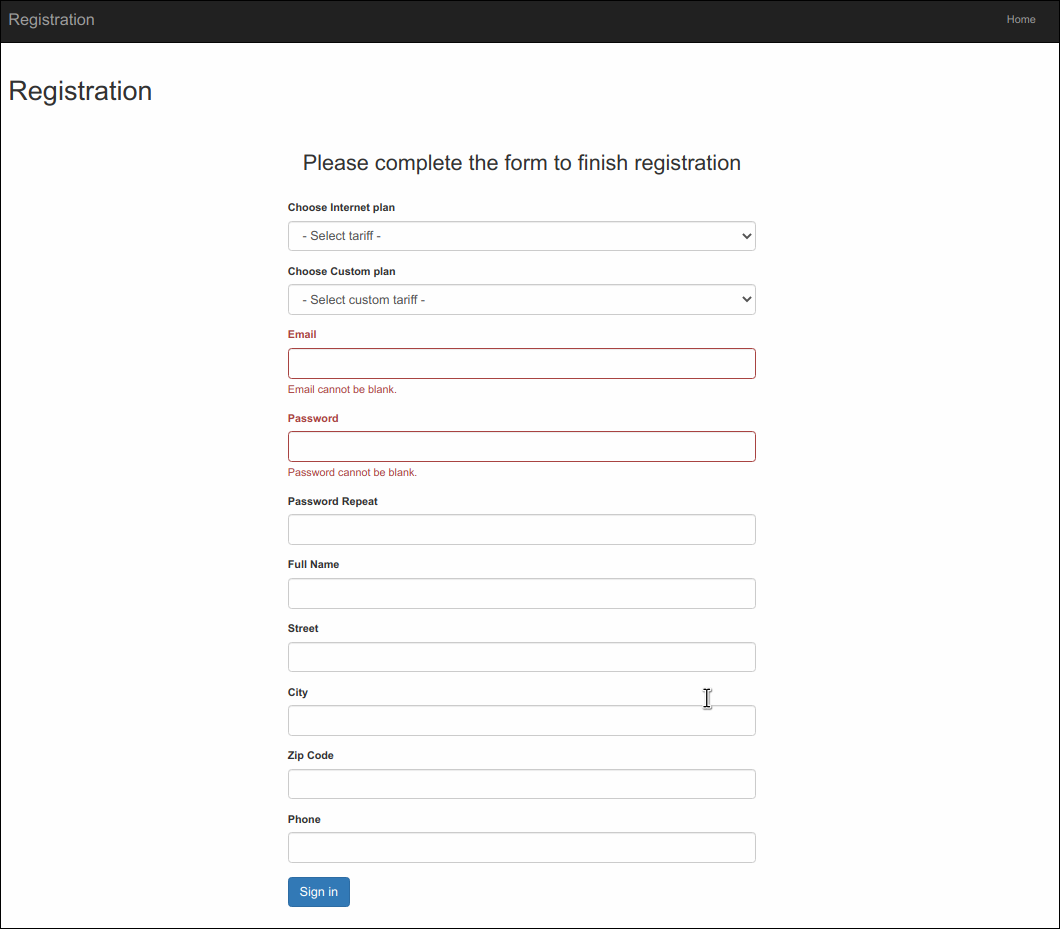Click the Choose Custom plan label
Image resolution: width=1060 pixels, height=929 pixels.
point(340,271)
